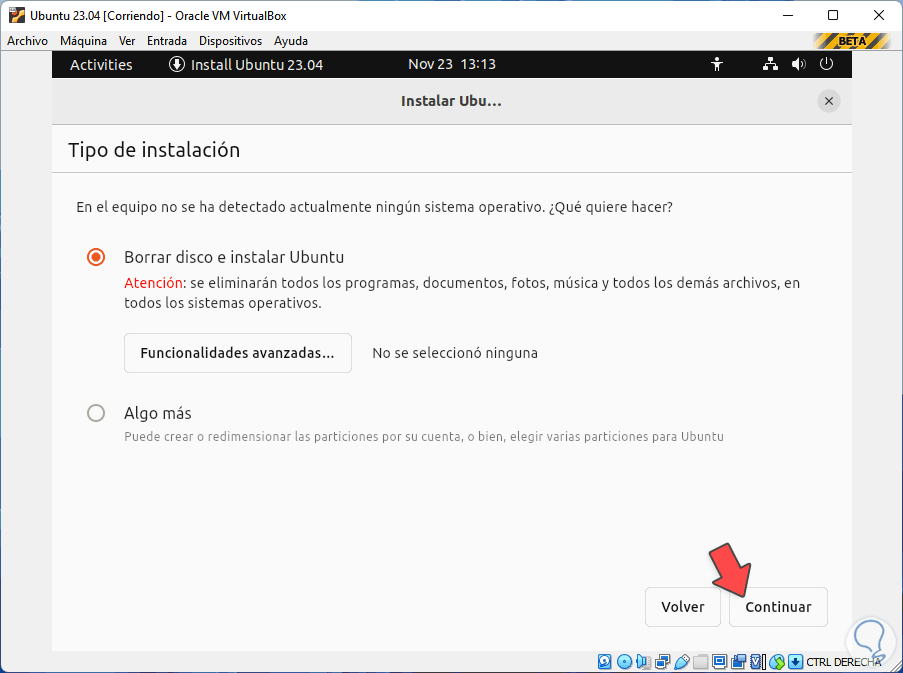Click the shared folders icon in status bar
The height and width of the screenshot is (673, 903).
(x=700, y=661)
